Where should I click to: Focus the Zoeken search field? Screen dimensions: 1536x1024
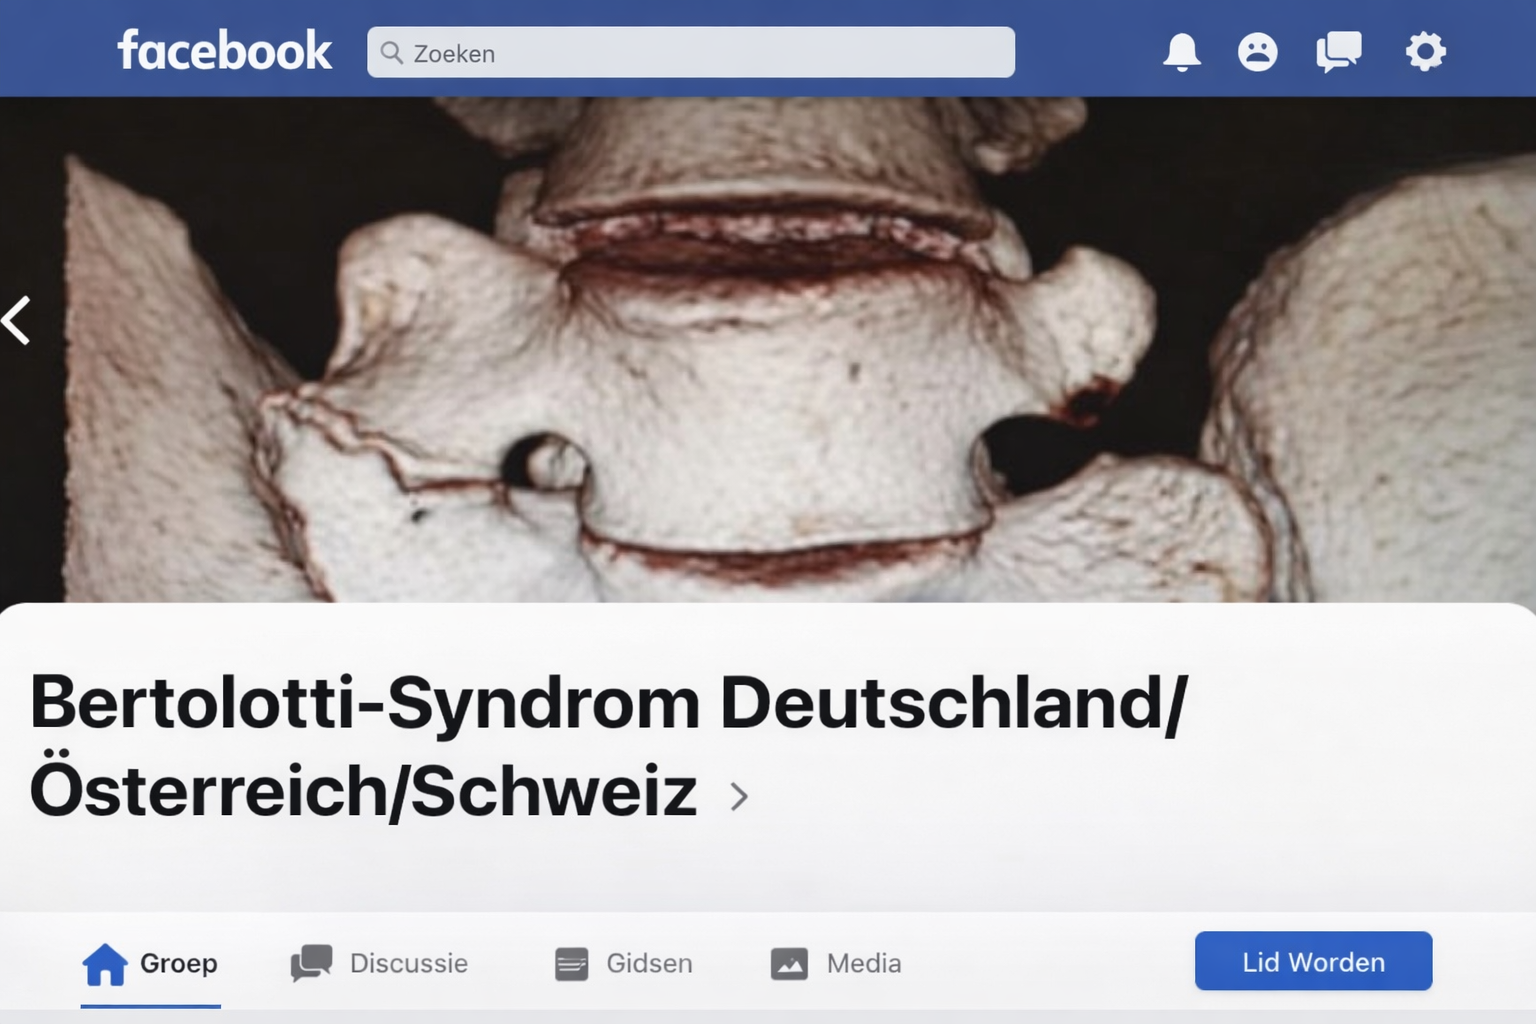pyautogui.click(x=691, y=52)
